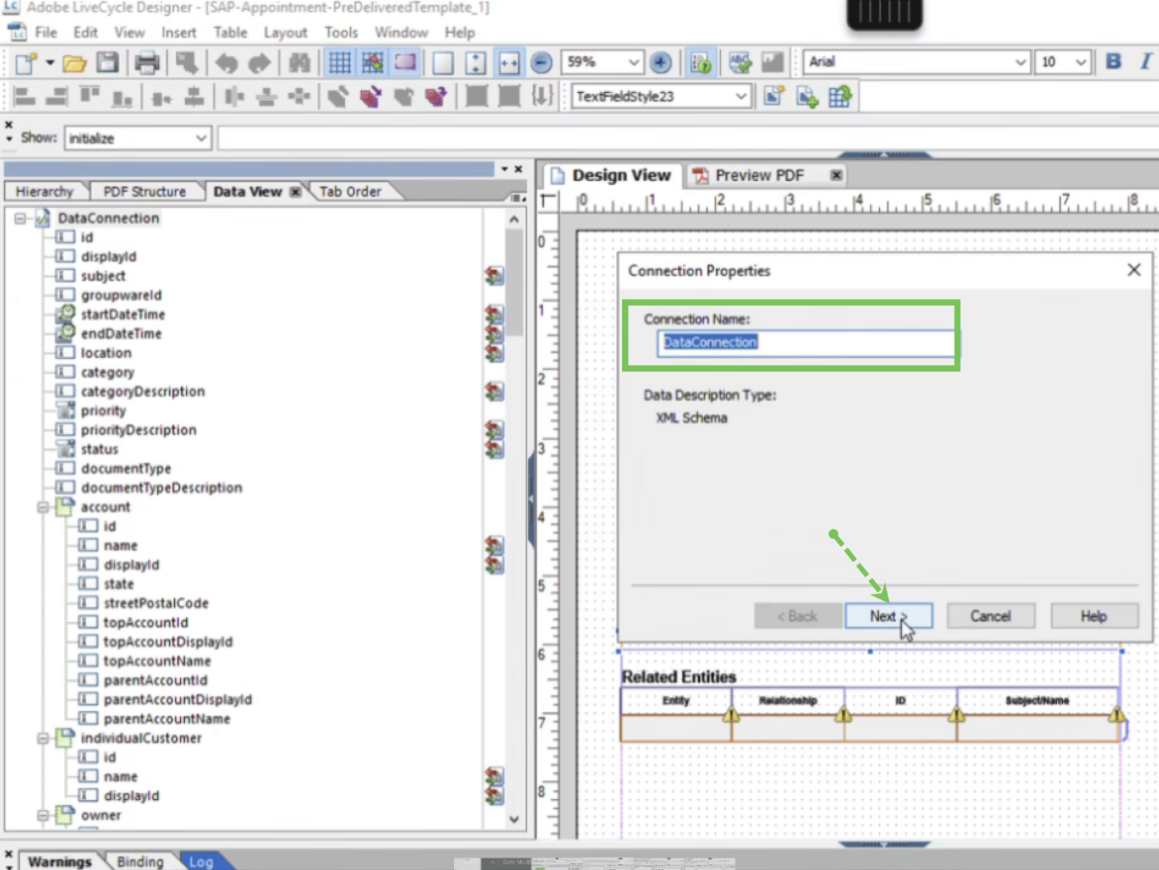The image size is (1159, 870).
Task: Zoom in with the plus magnifier icon
Action: (661, 63)
